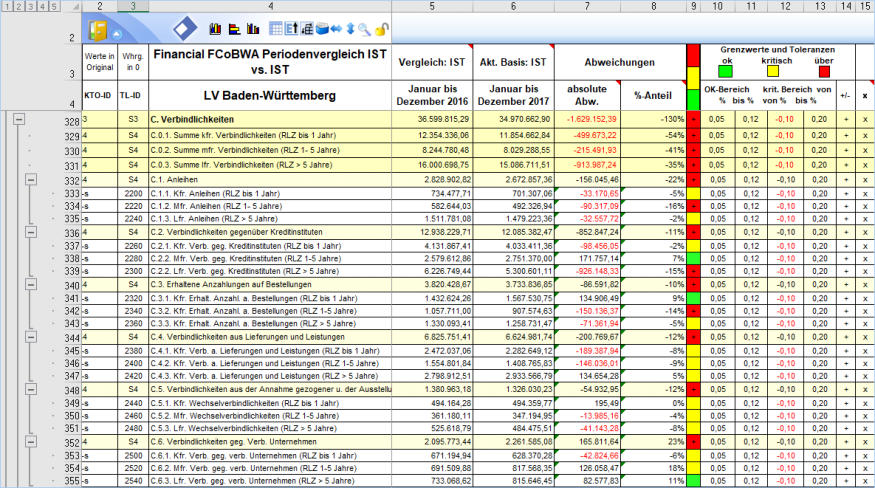Toggle the x marker in row 340

coord(865,284)
